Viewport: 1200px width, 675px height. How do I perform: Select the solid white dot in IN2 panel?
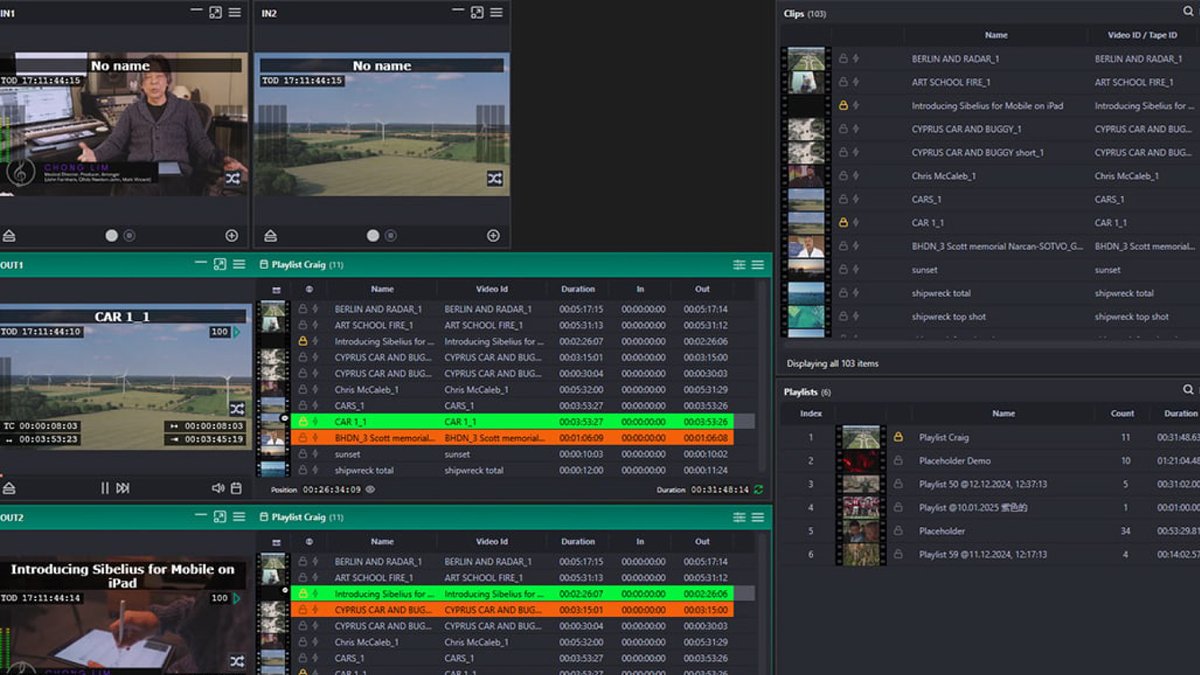[373, 236]
